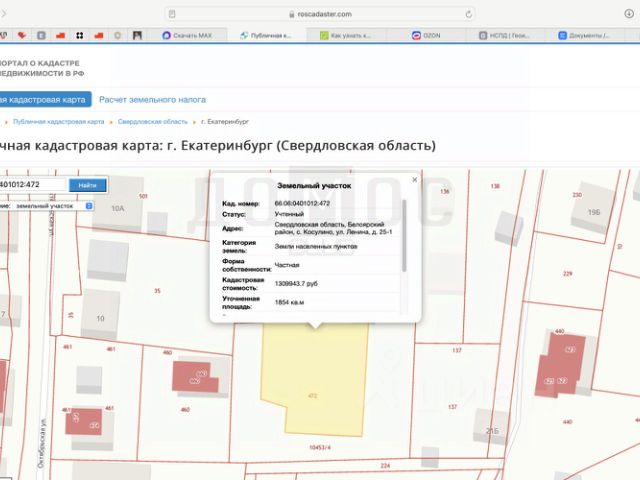Click parcel label 10453/4 on the map

320,447
